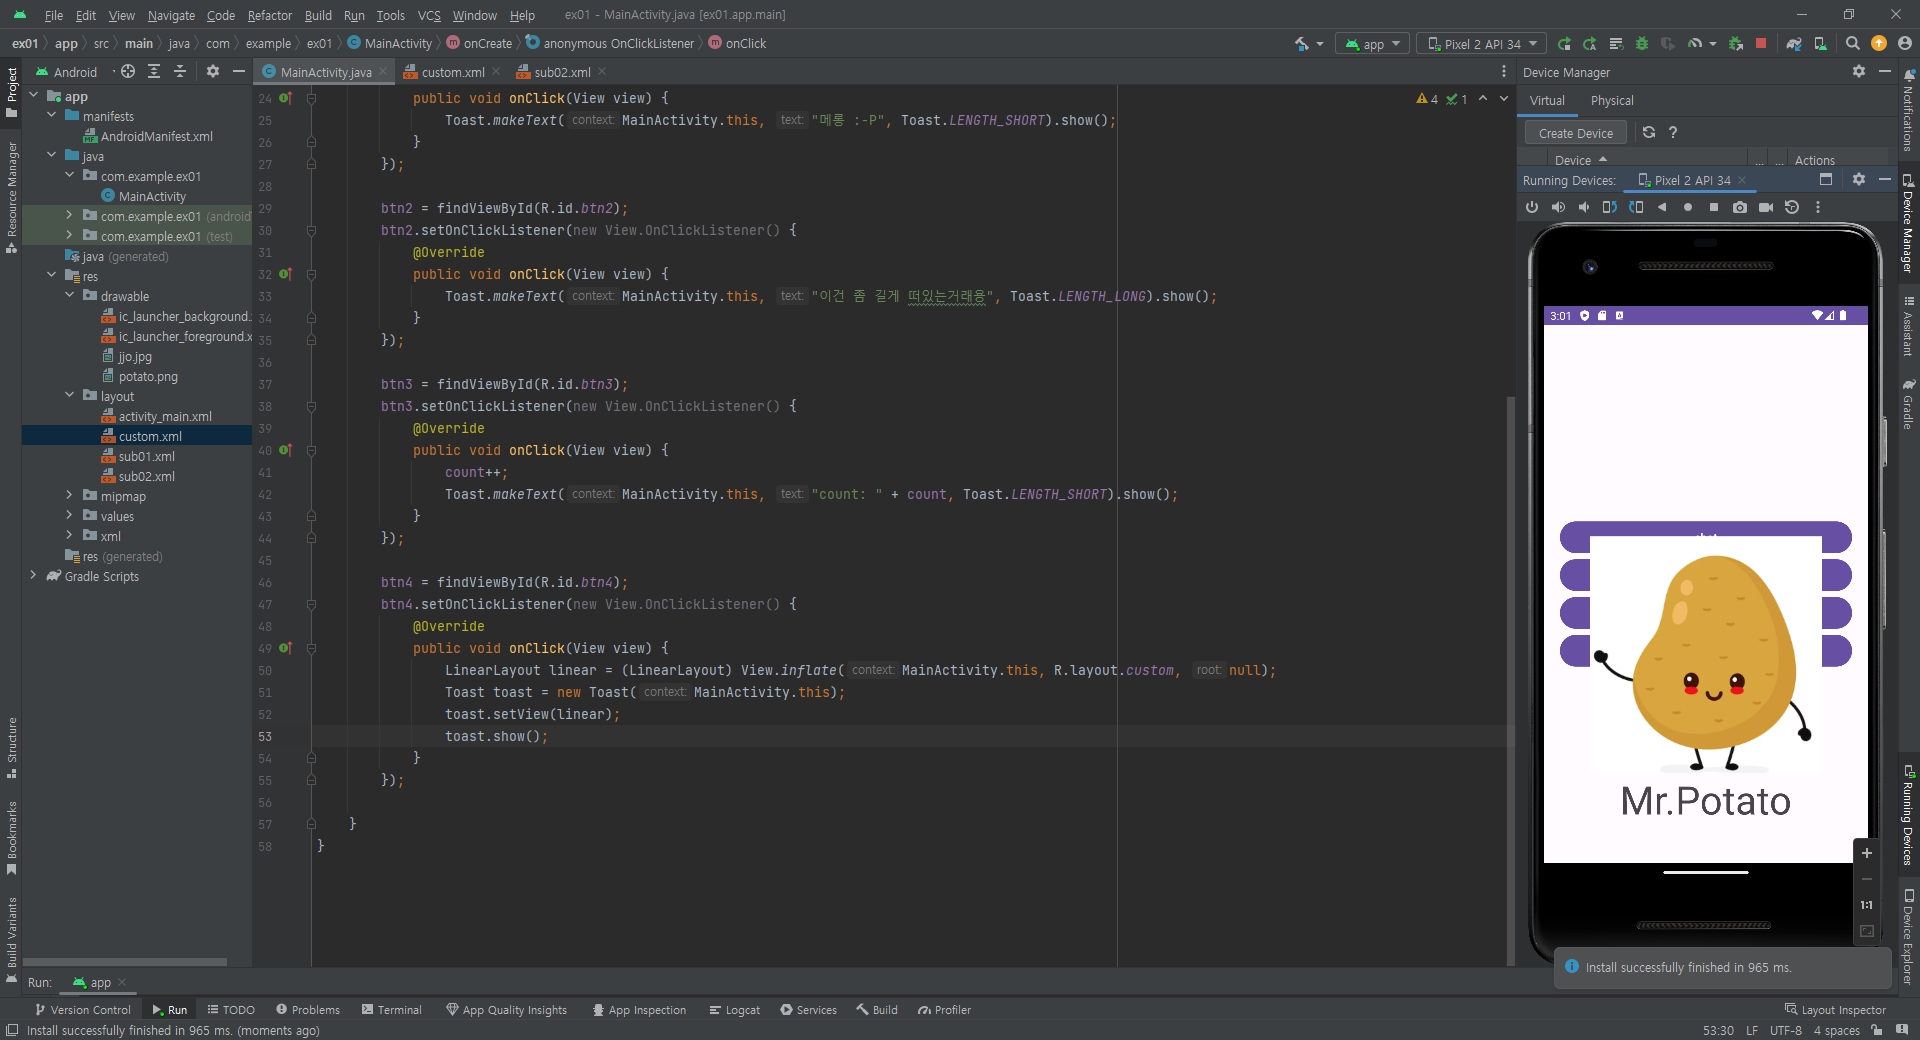Click Expand All in Project panel
The height and width of the screenshot is (1040, 1920).
(x=154, y=72)
